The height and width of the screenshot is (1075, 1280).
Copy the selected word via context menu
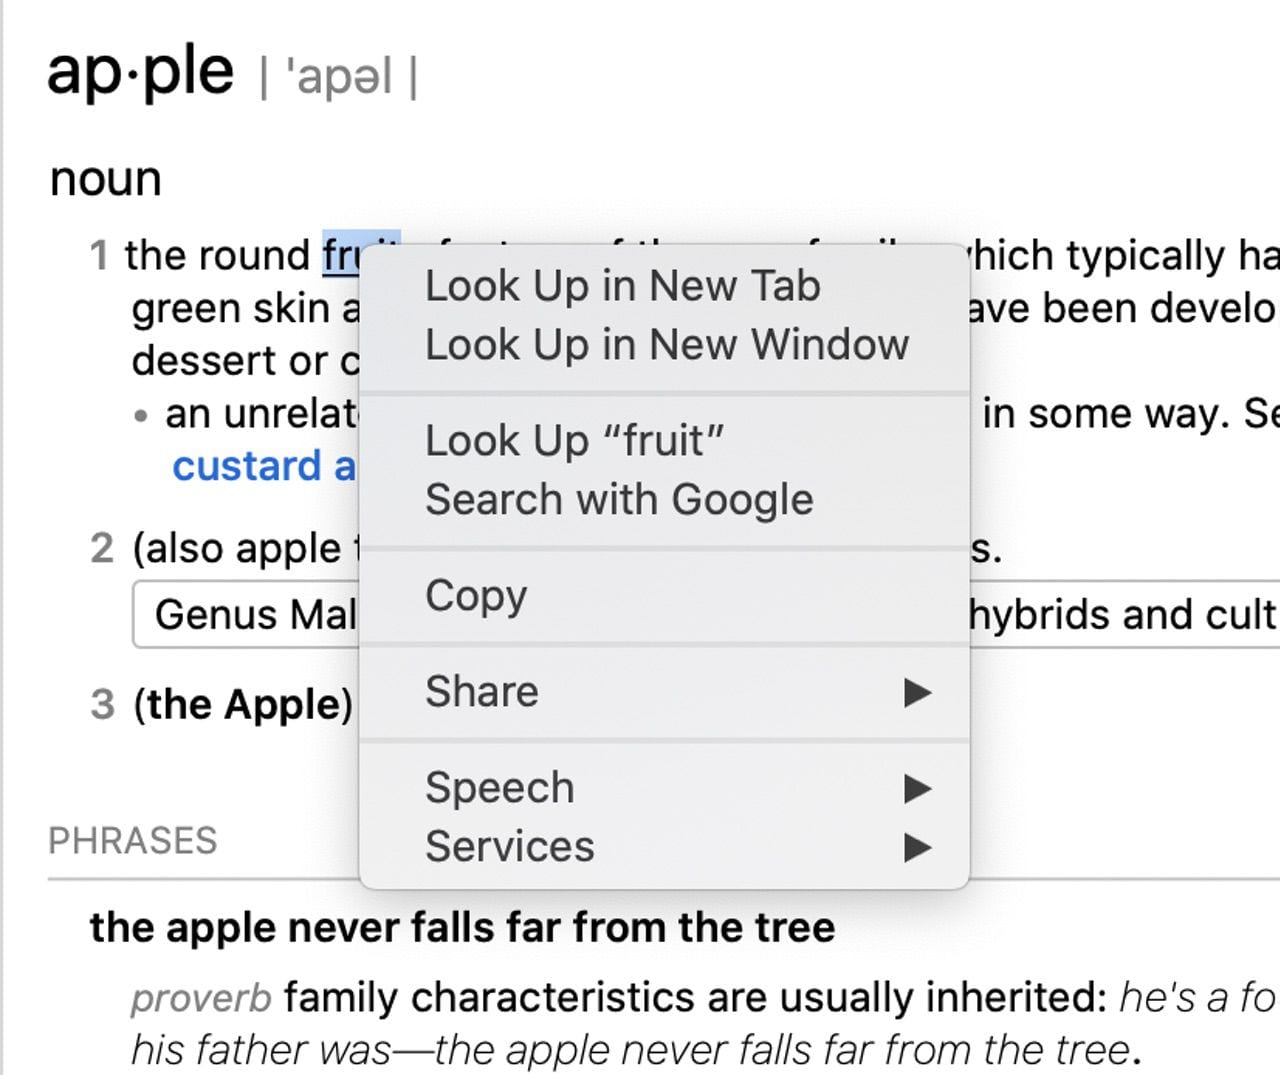(x=476, y=596)
